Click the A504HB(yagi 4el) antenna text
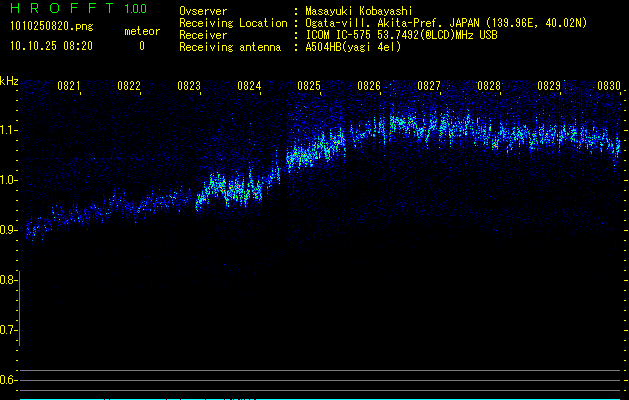This screenshot has width=629, height=400. [353, 47]
